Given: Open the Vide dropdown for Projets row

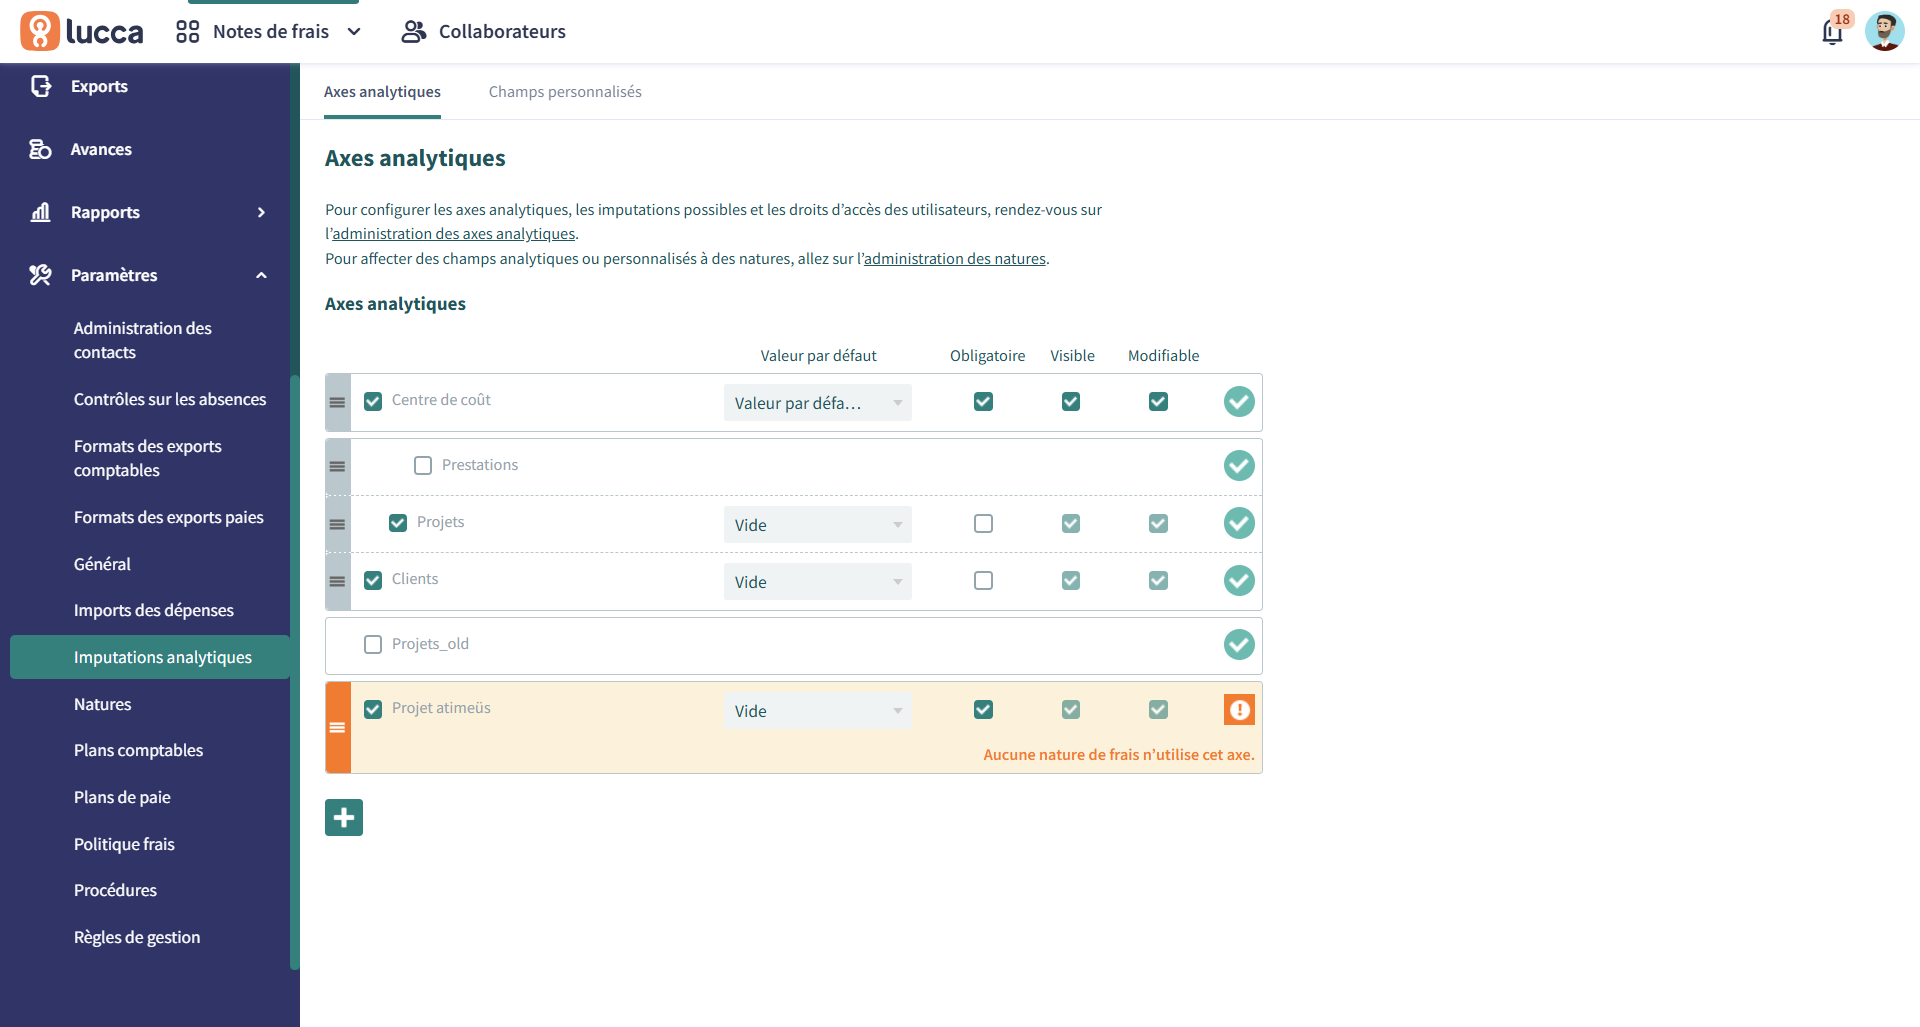Looking at the screenshot, I should pos(817,525).
